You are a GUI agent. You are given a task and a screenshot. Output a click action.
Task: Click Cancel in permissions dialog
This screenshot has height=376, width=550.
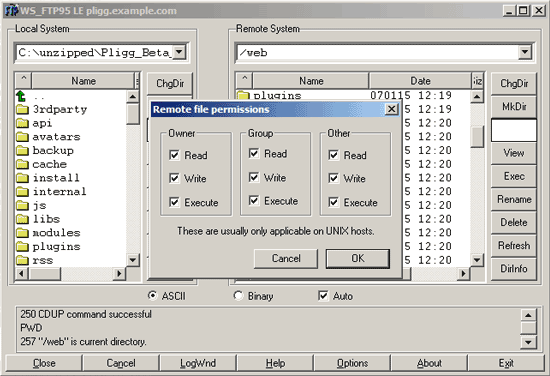(286, 259)
